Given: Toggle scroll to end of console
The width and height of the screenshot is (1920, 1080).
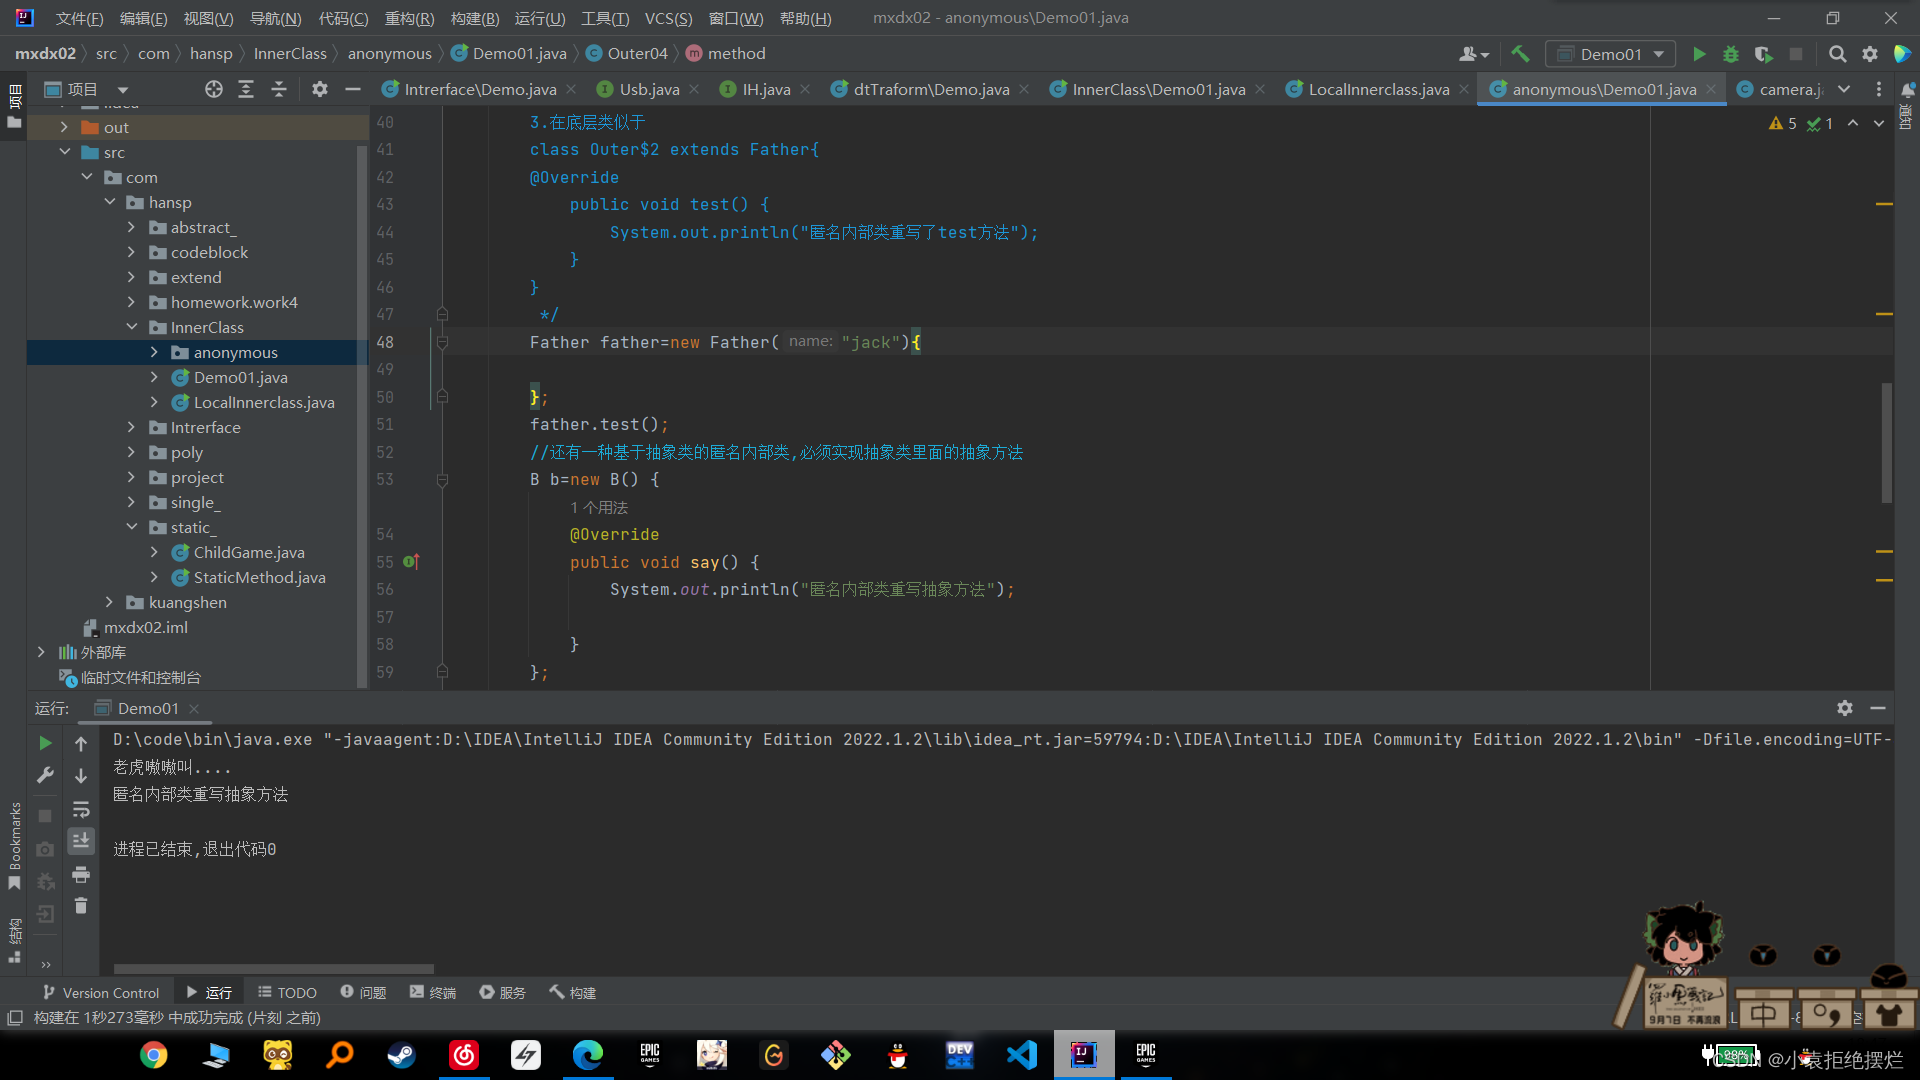Looking at the screenshot, I should (81, 841).
